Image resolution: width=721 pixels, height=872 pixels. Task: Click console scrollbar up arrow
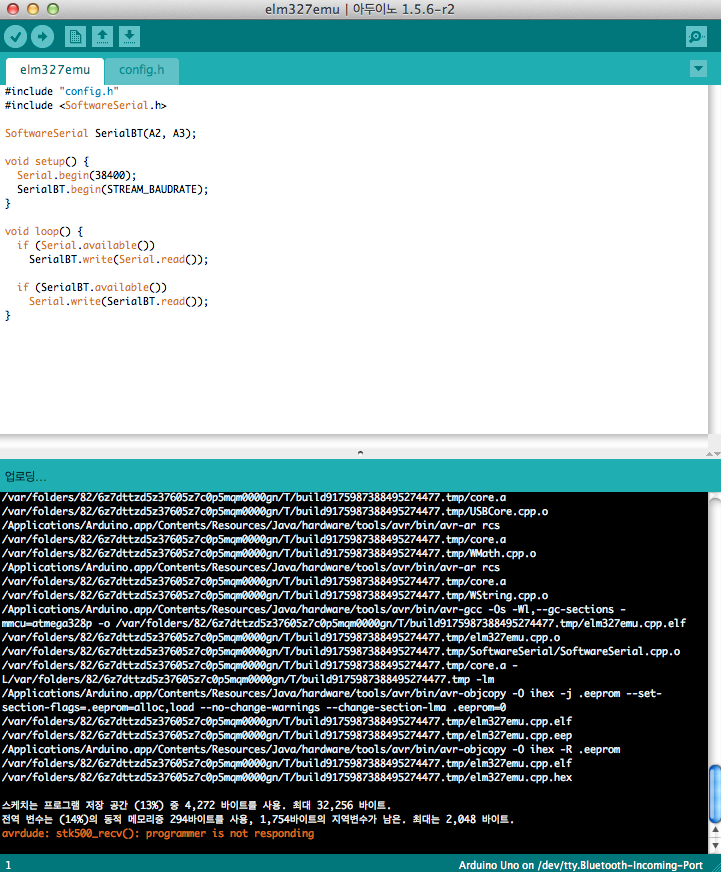pyautogui.click(x=715, y=830)
